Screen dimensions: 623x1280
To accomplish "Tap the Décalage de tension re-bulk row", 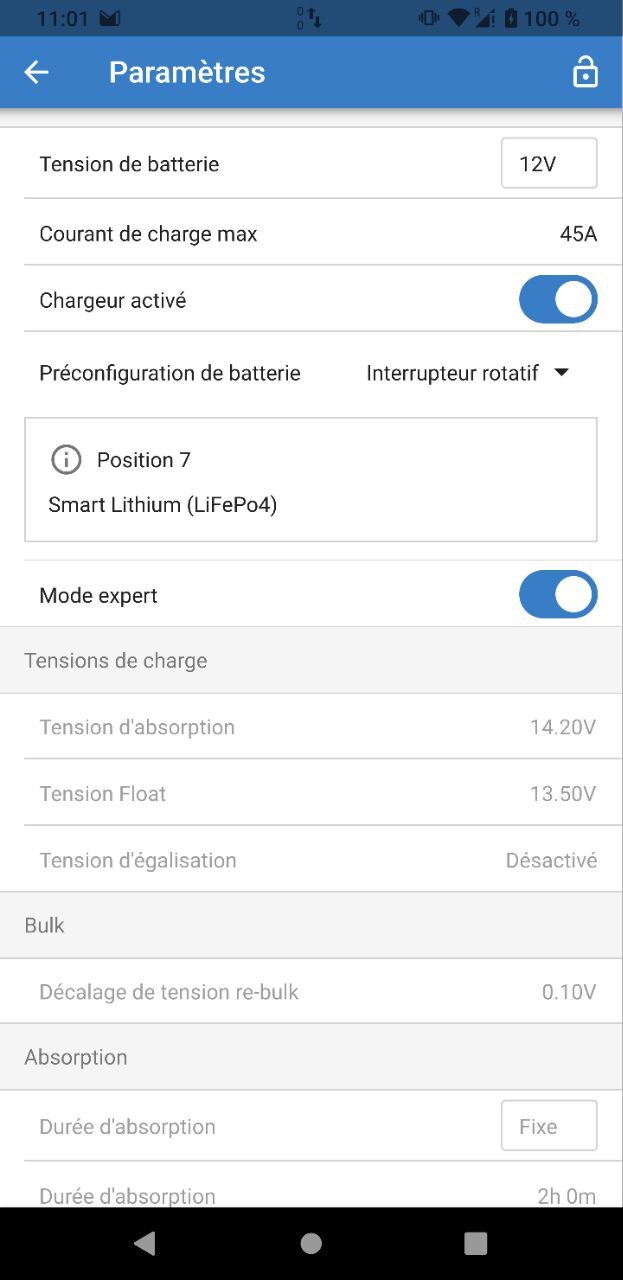I will 311,992.
